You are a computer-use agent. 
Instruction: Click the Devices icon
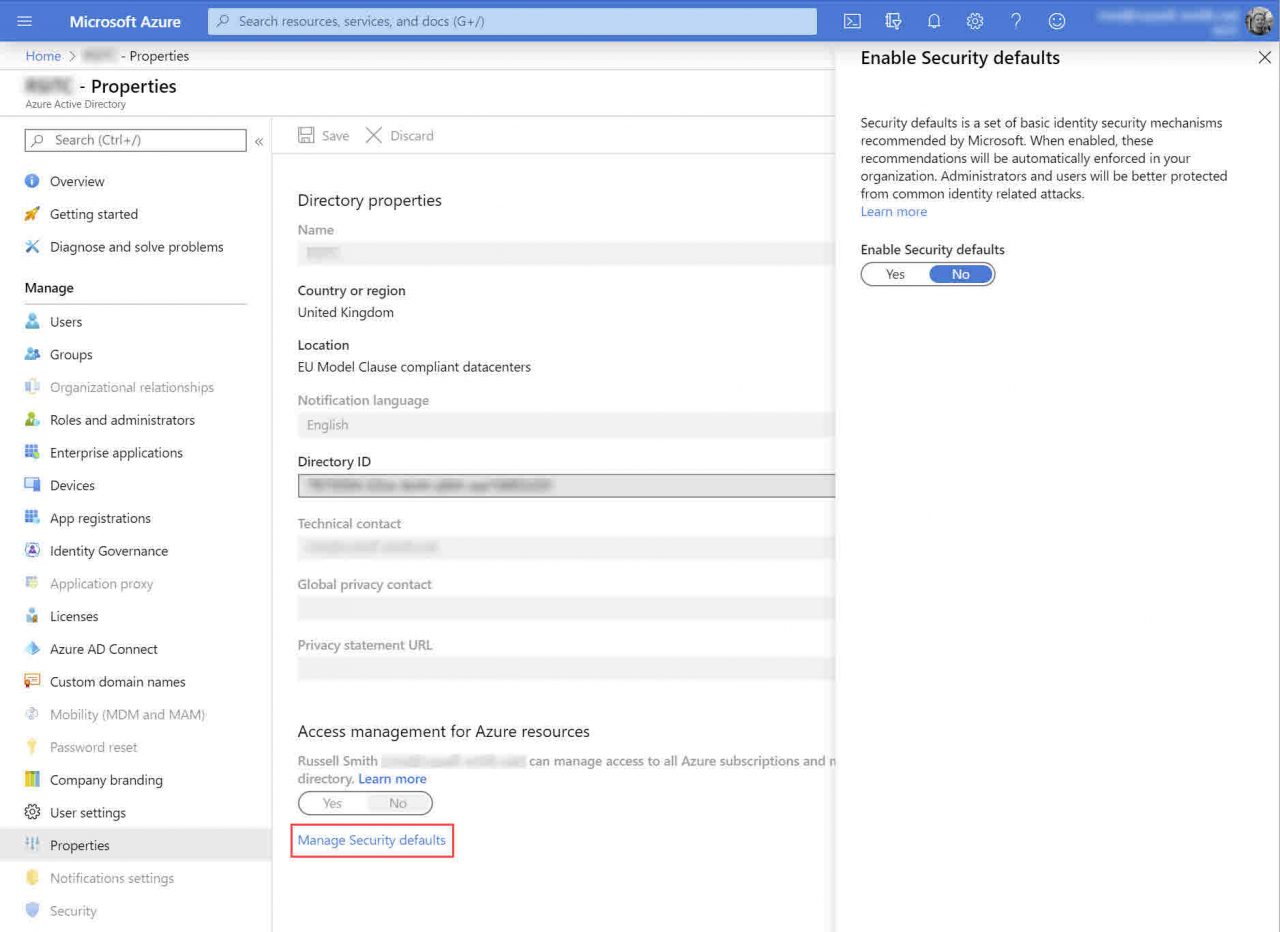tap(32, 485)
